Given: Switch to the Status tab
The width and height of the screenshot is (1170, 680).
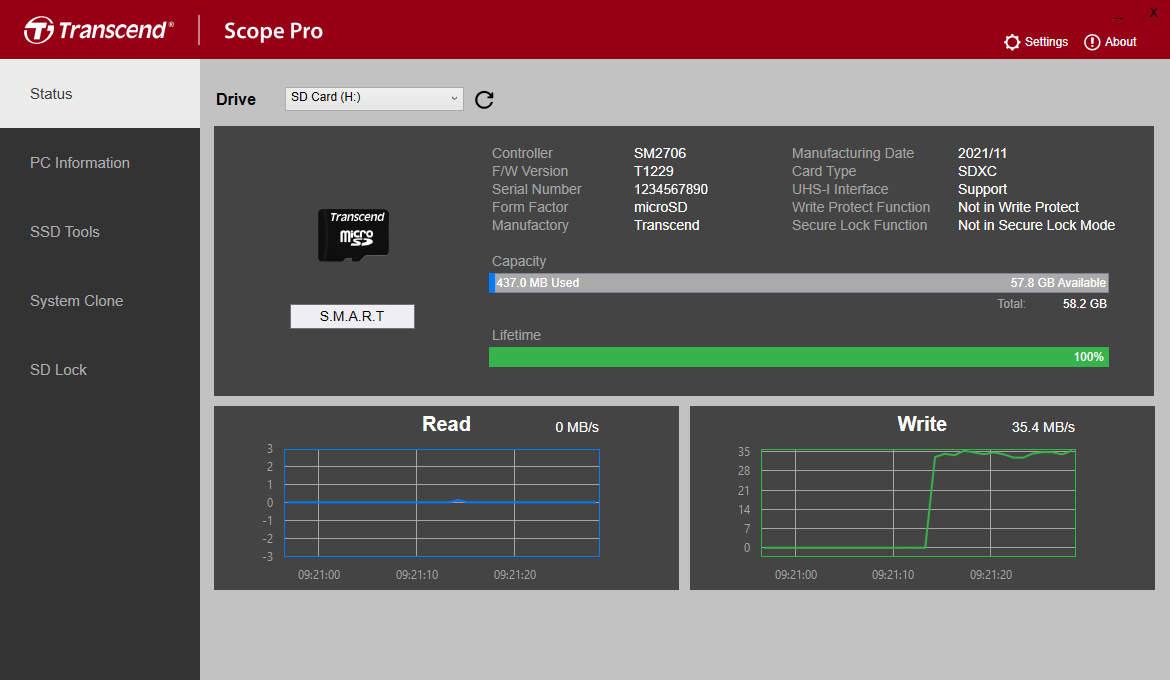Looking at the screenshot, I should point(100,94).
